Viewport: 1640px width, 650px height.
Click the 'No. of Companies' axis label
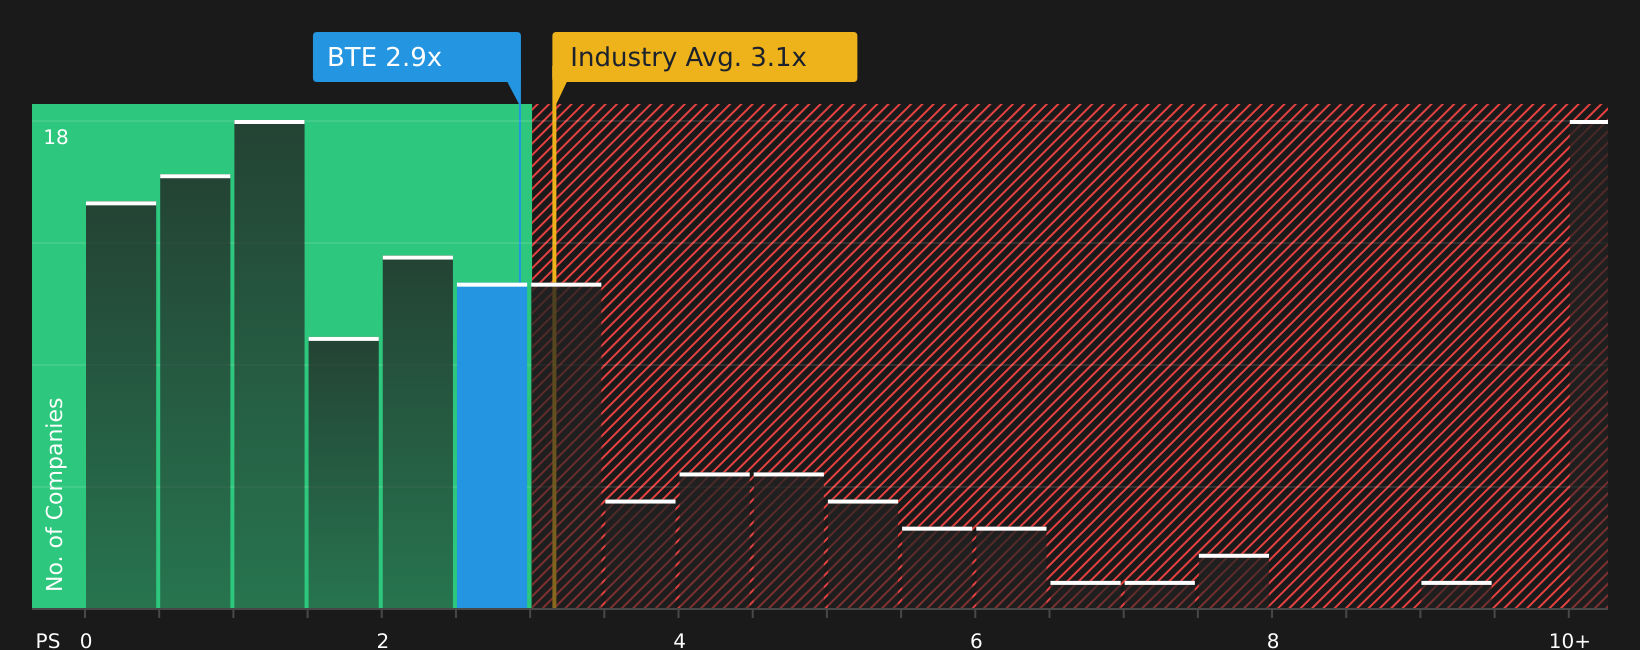(x=55, y=494)
